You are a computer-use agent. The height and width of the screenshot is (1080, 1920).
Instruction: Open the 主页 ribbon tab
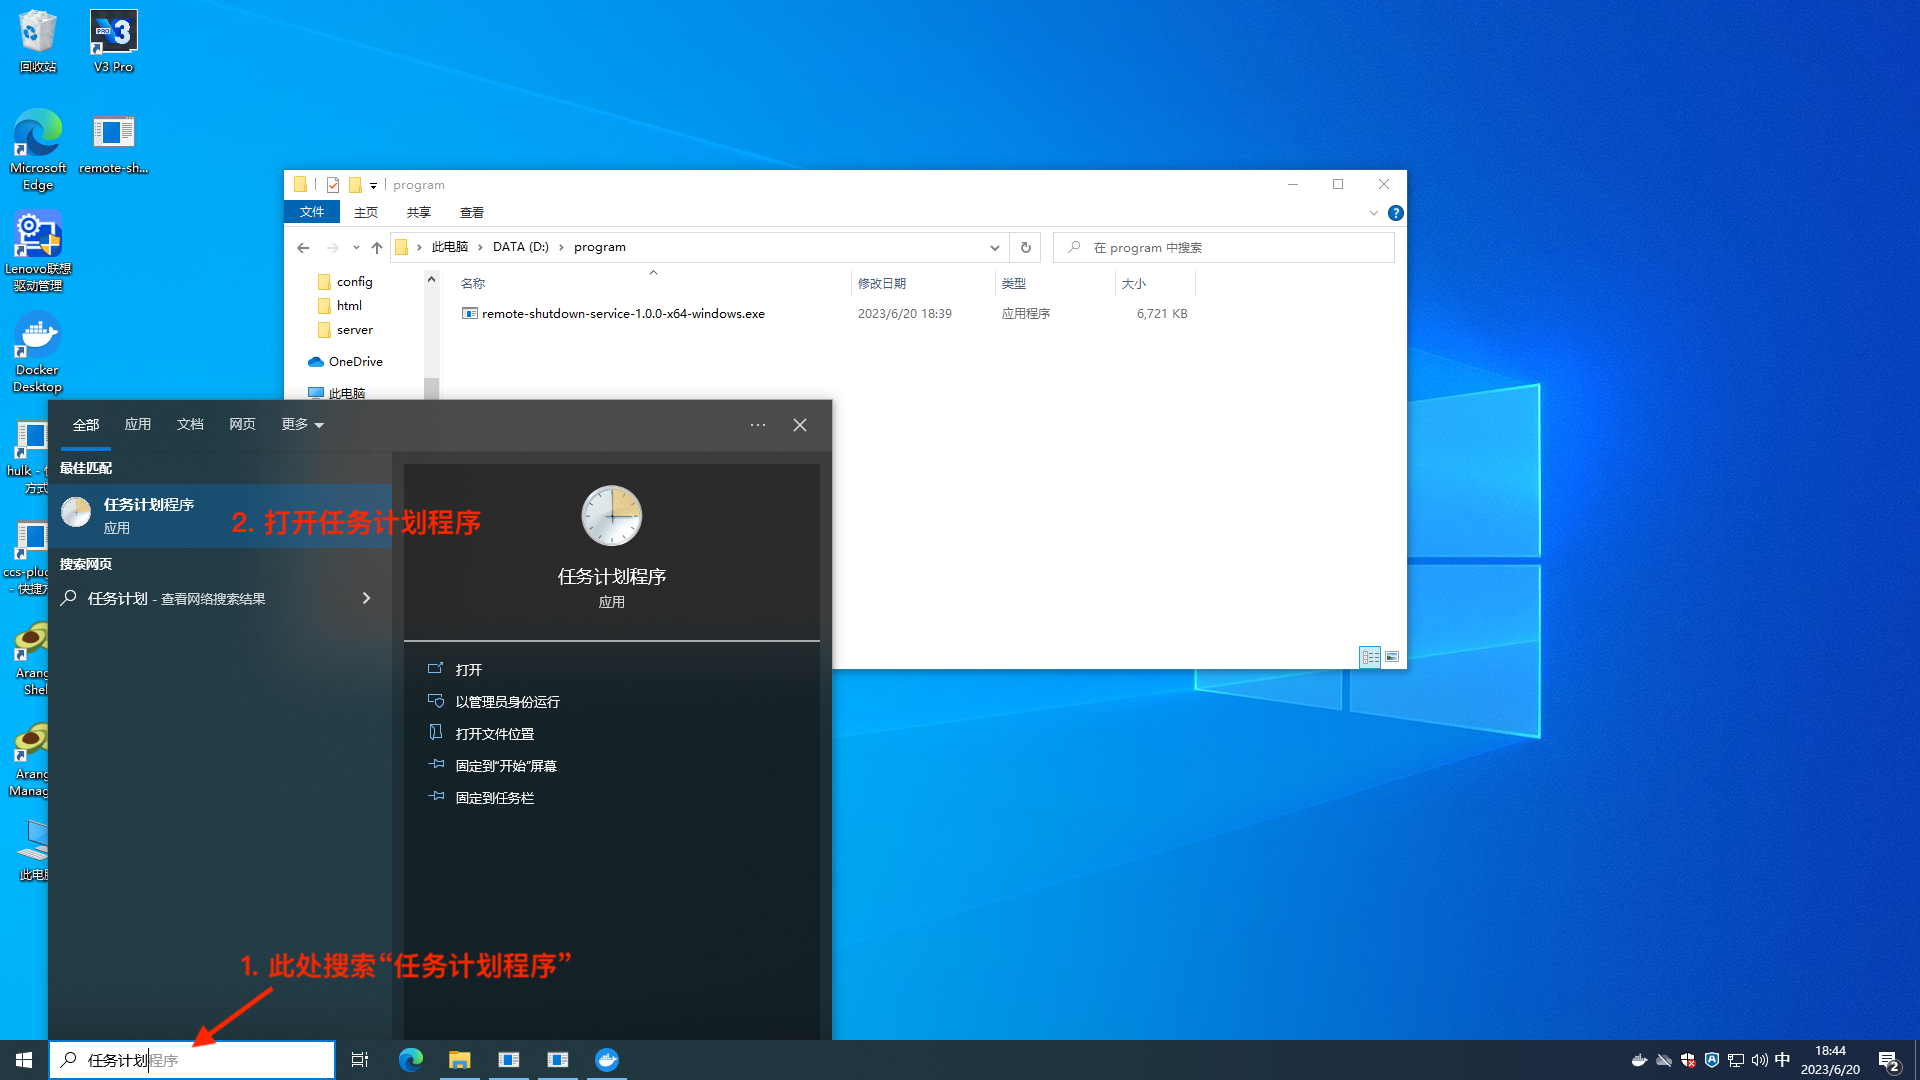[366, 212]
